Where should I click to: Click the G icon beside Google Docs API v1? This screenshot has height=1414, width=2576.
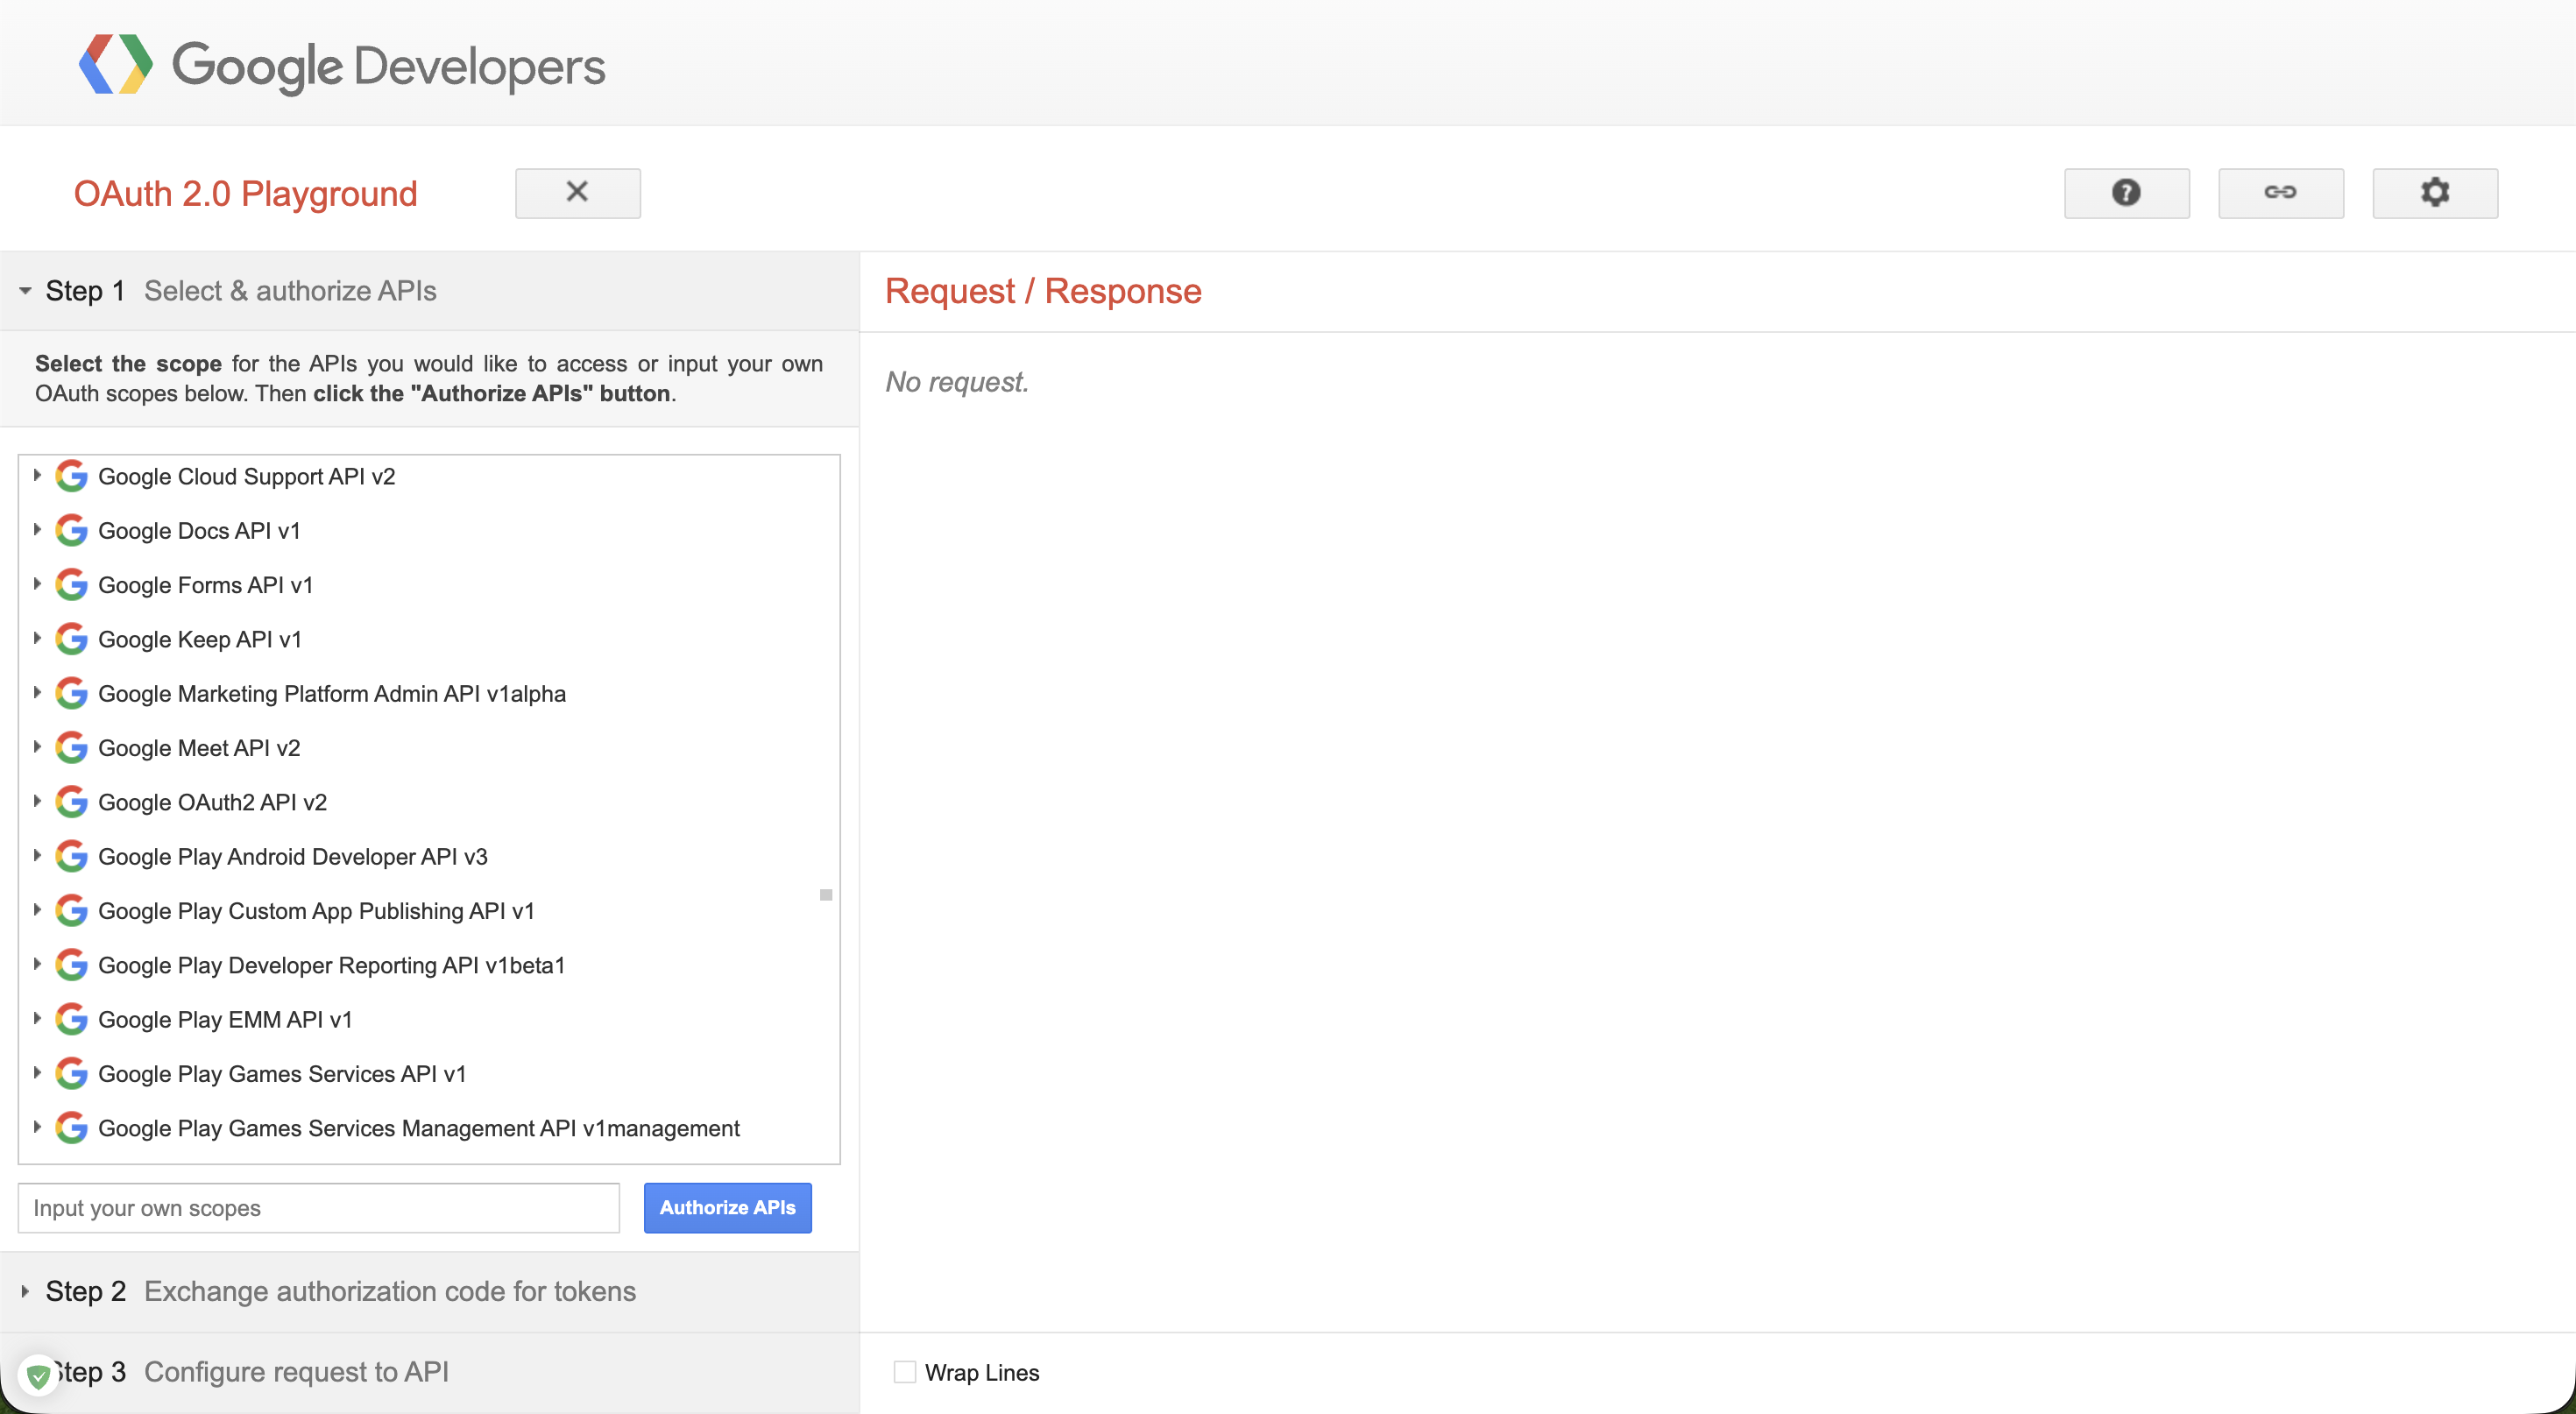(x=71, y=530)
